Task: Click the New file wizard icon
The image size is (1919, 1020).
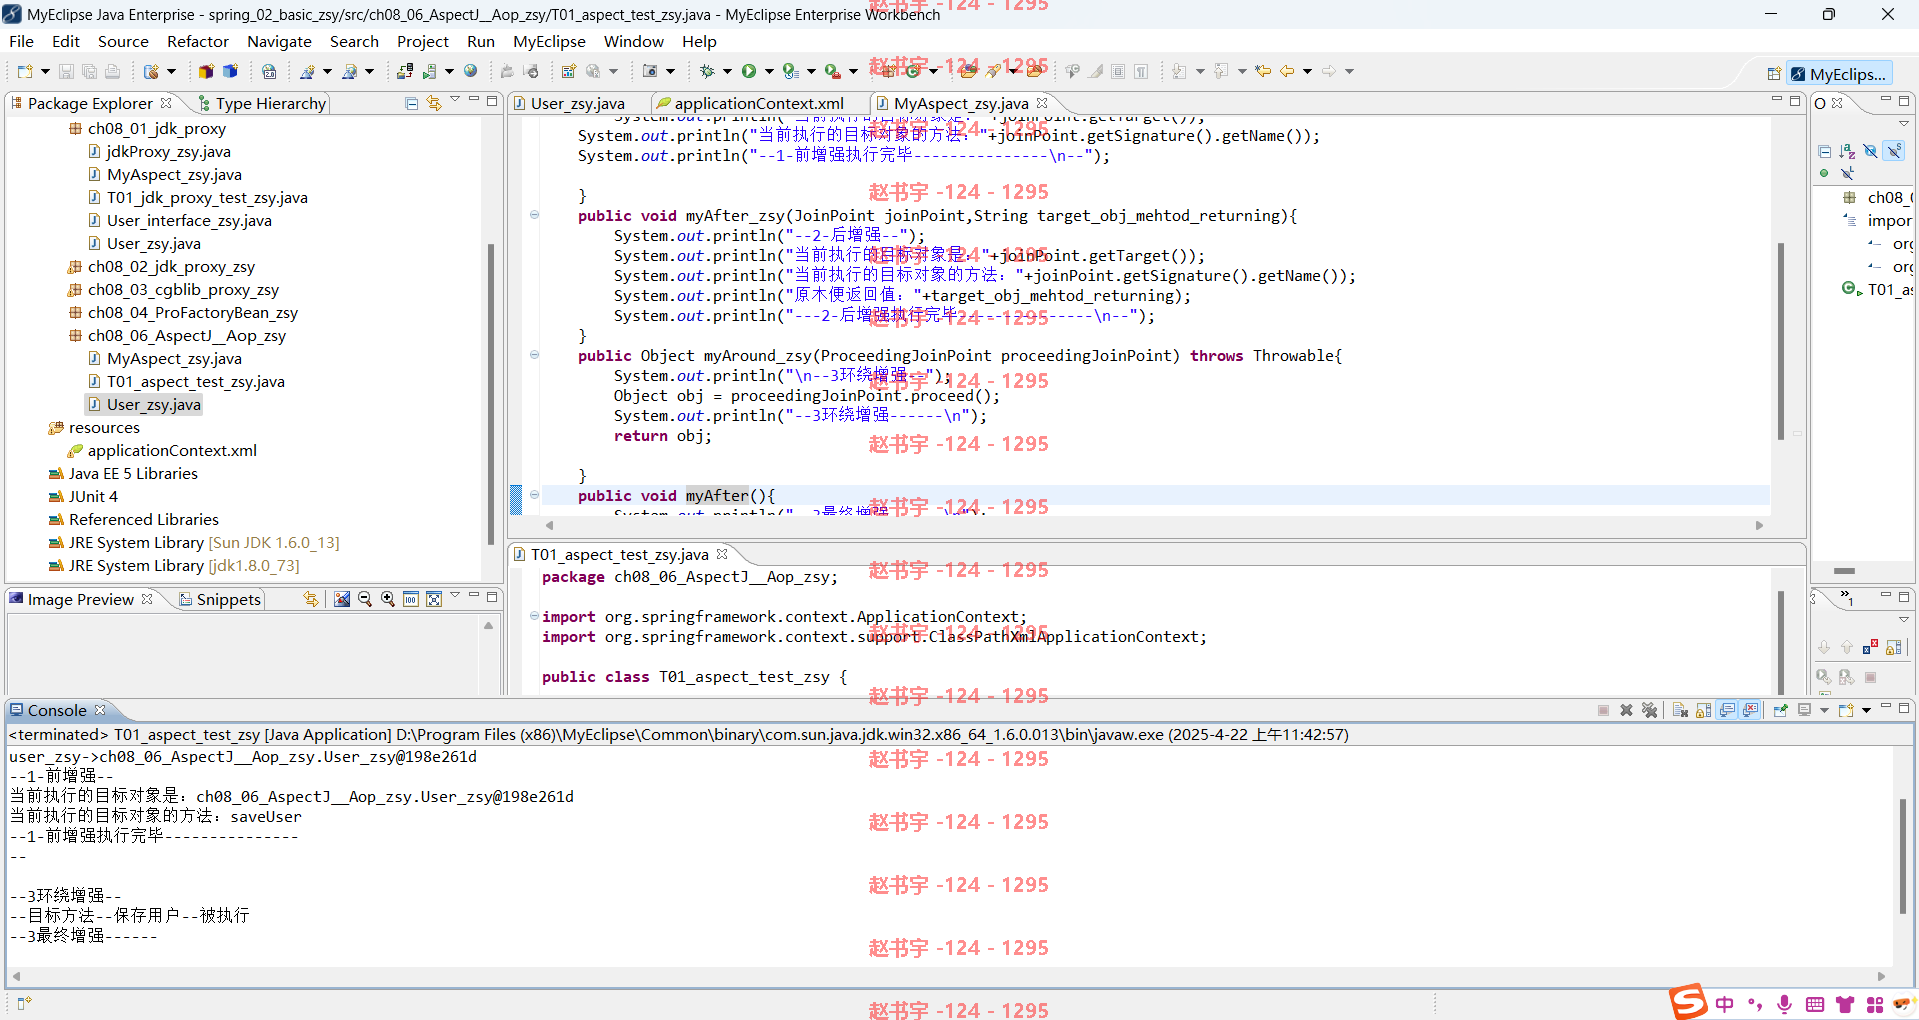Action: [25, 71]
